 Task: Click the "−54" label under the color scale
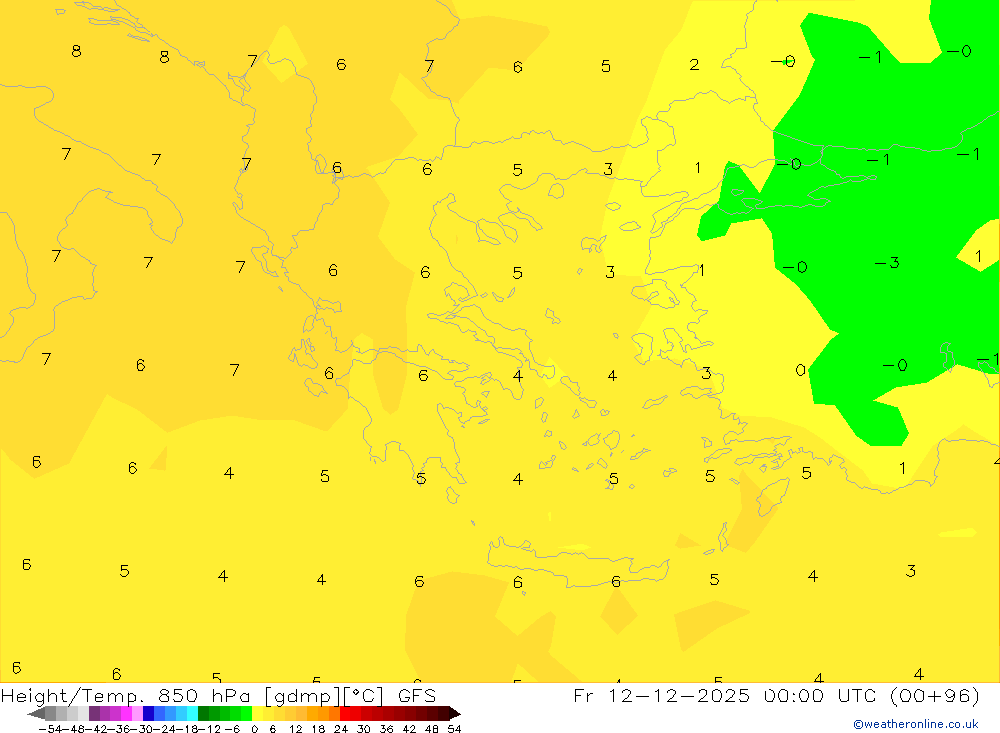pos(50,729)
